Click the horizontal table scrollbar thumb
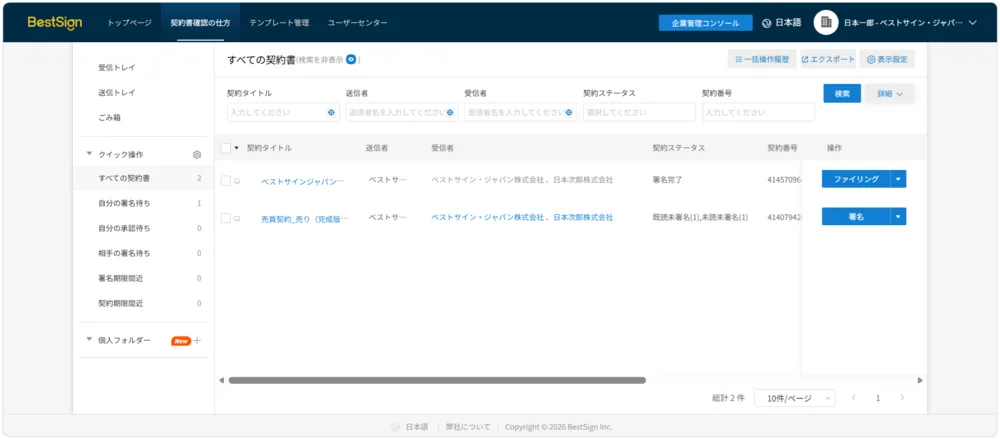 [437, 380]
